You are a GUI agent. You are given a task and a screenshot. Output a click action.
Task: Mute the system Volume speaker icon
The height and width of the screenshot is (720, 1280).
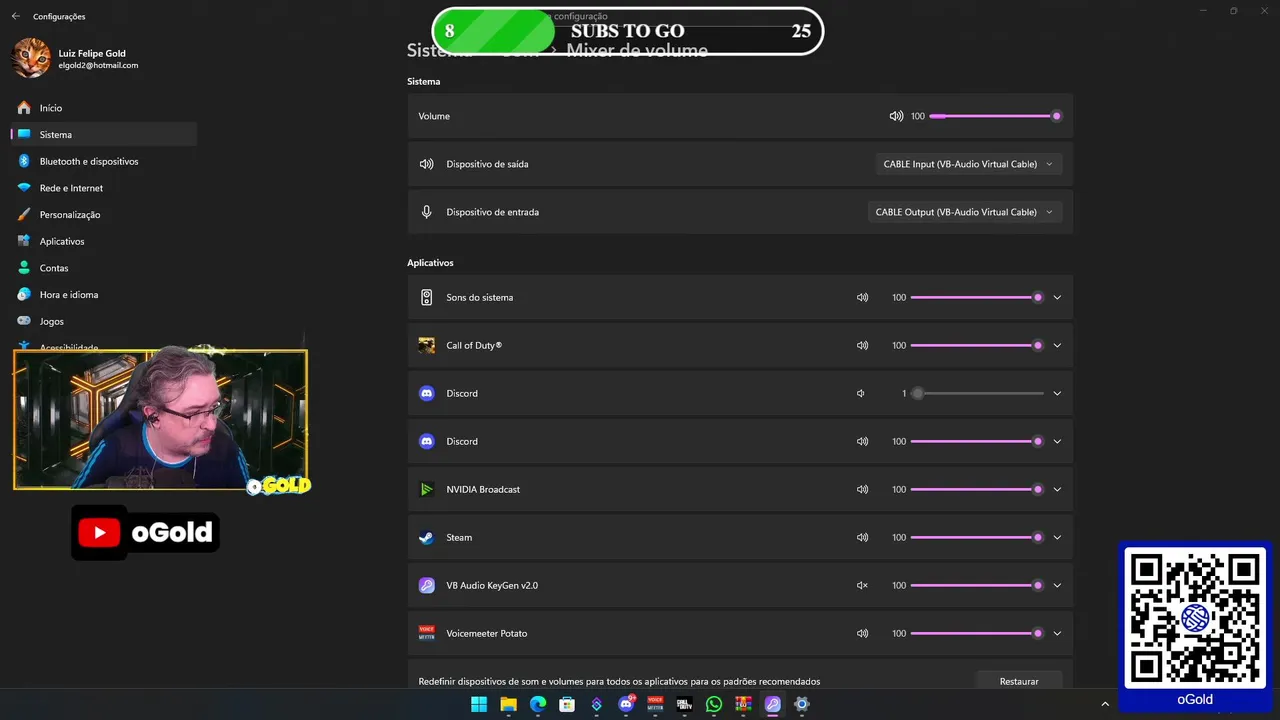click(896, 116)
